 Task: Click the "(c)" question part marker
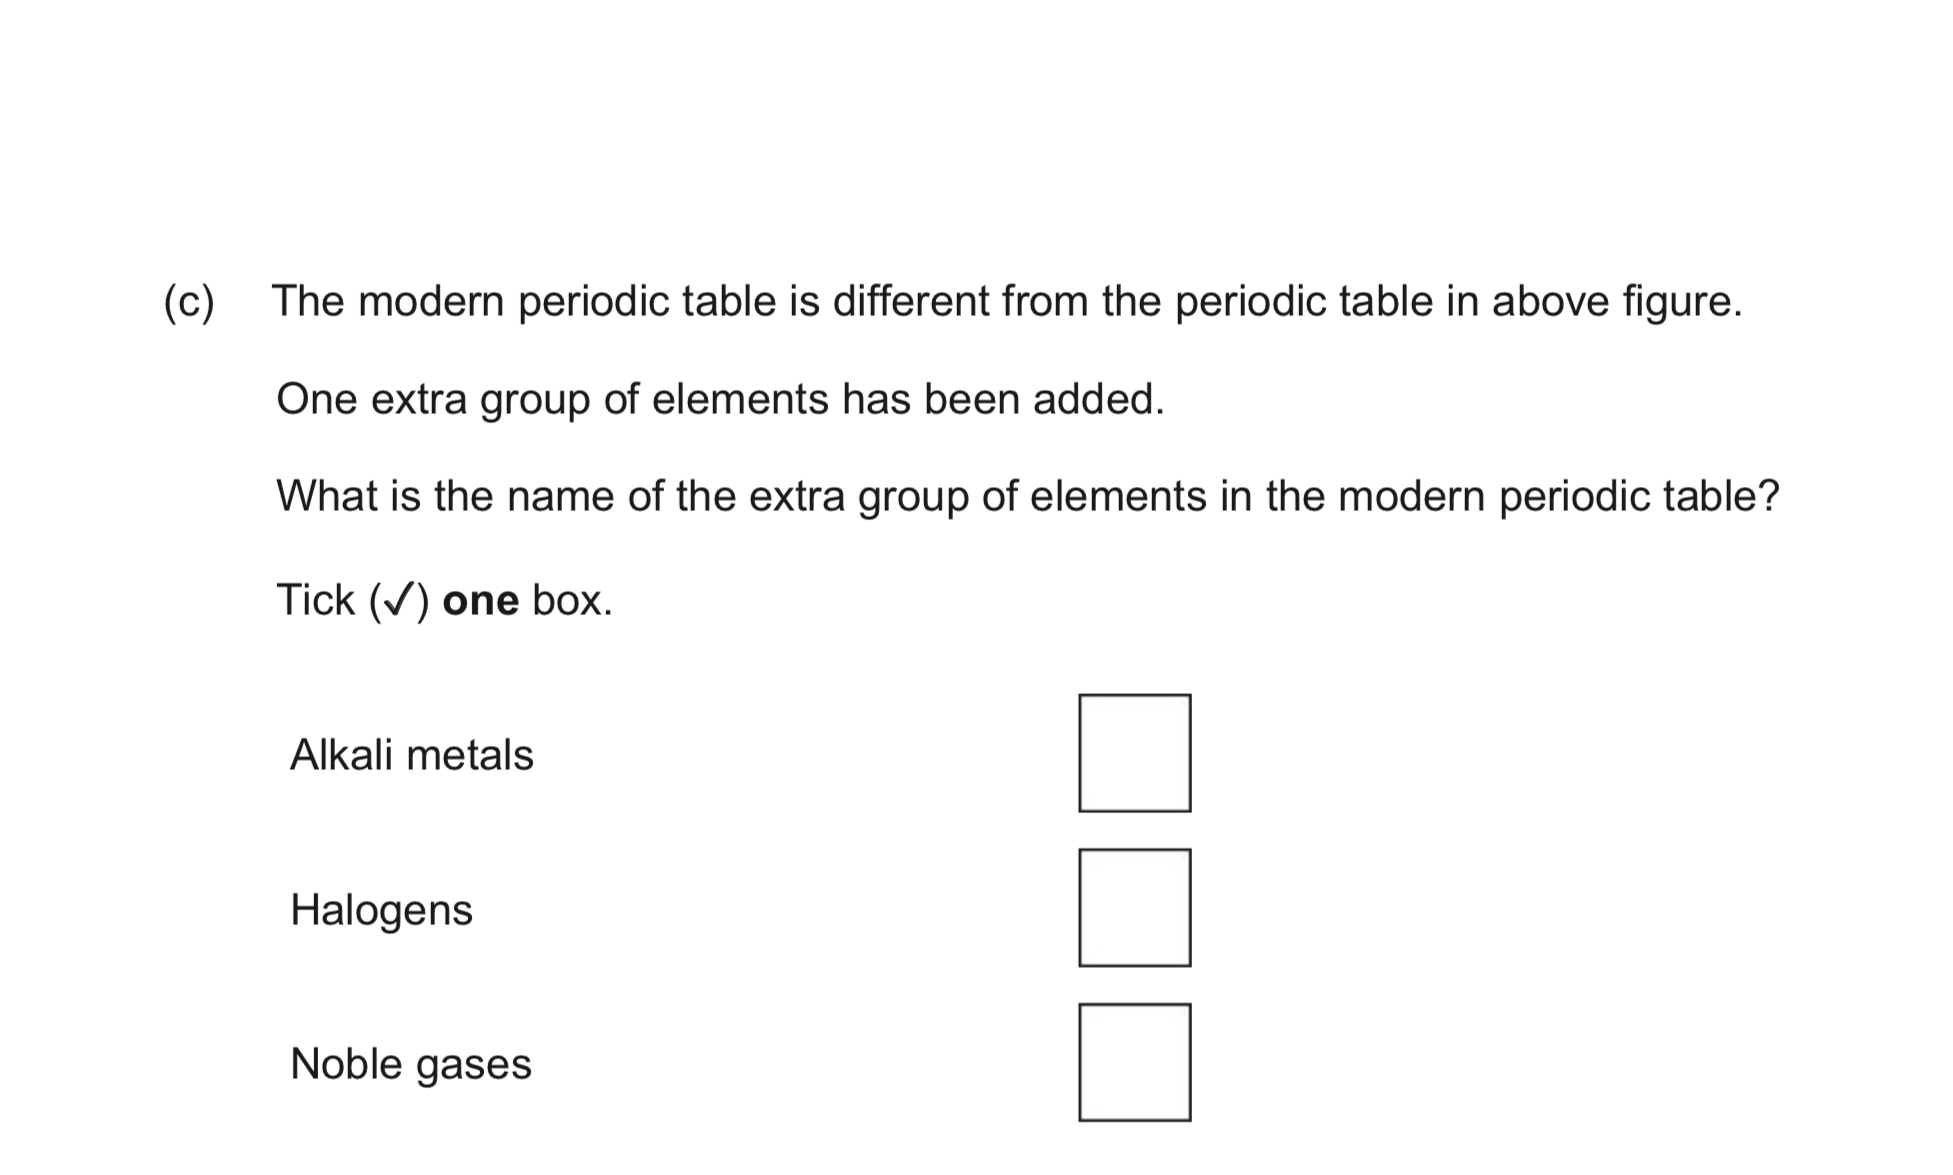[189, 302]
